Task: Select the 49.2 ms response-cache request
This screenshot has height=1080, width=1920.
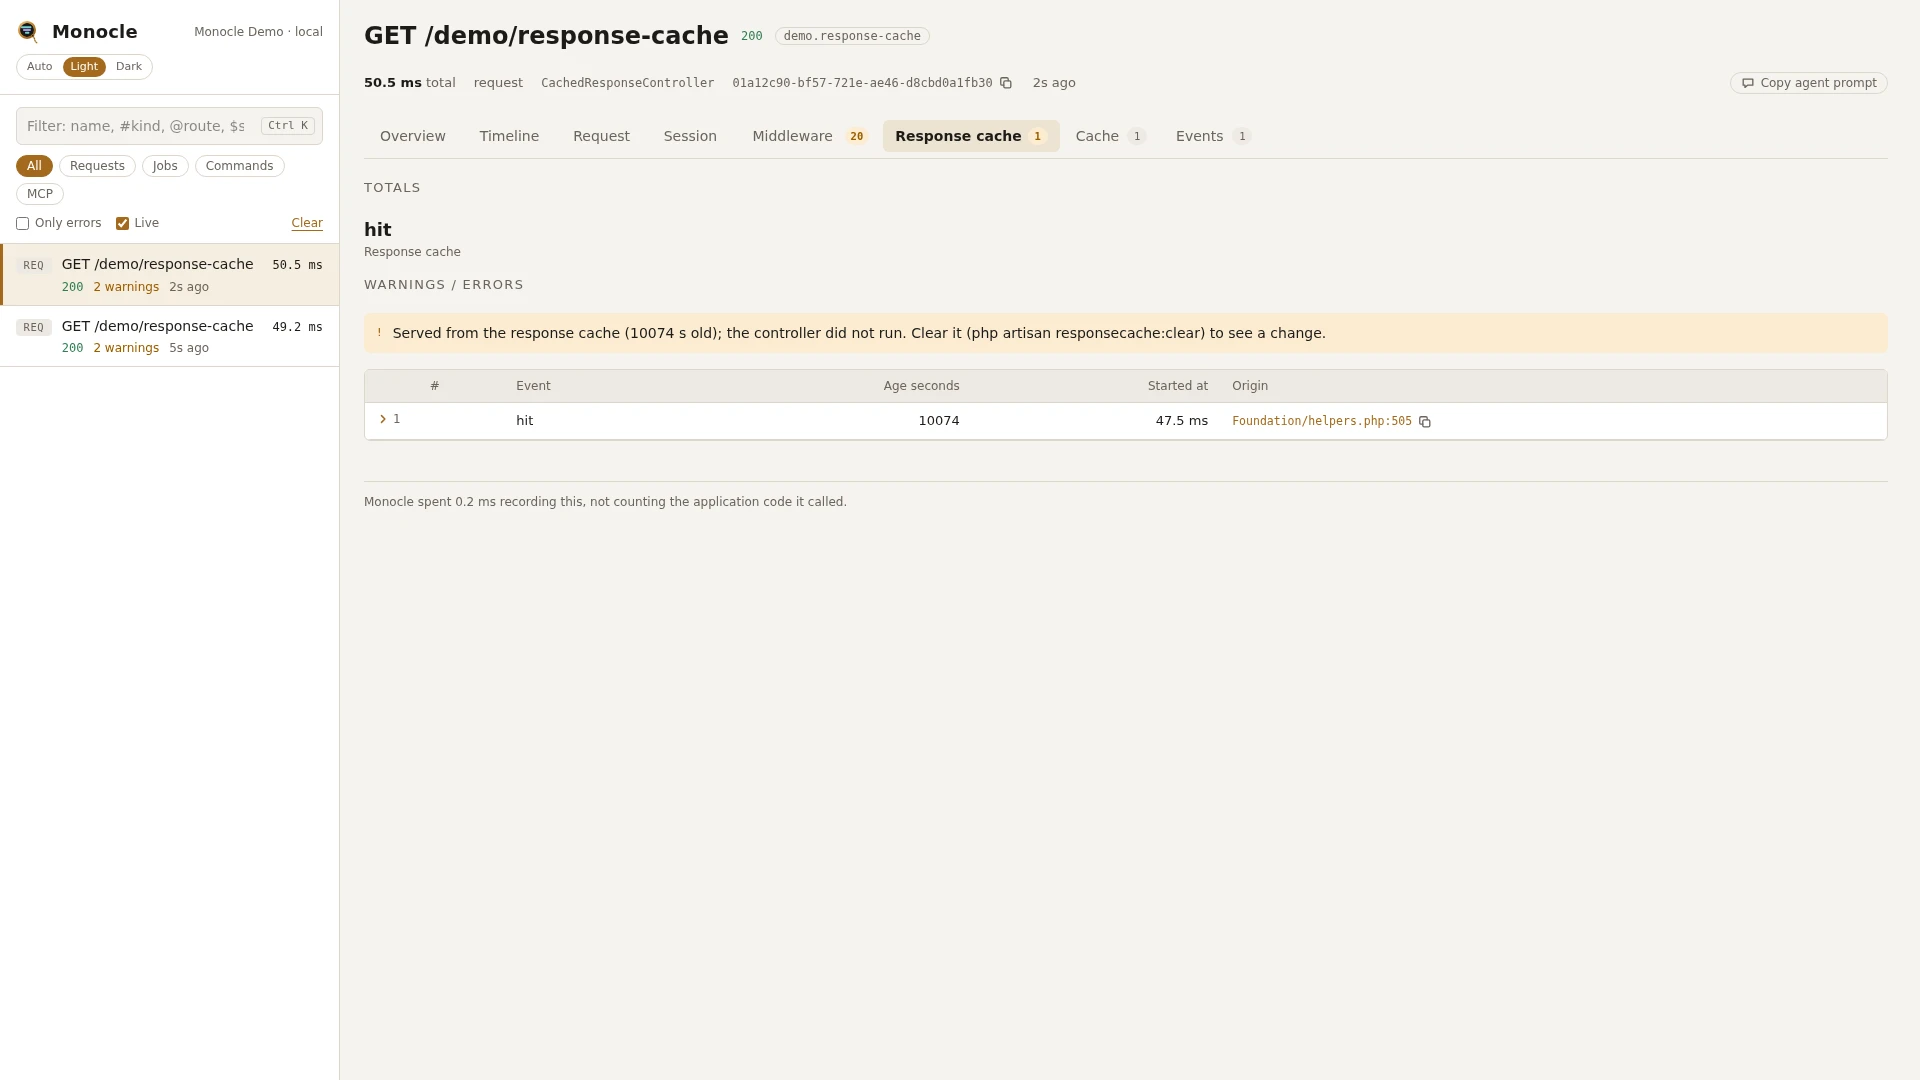Action: 170,337
